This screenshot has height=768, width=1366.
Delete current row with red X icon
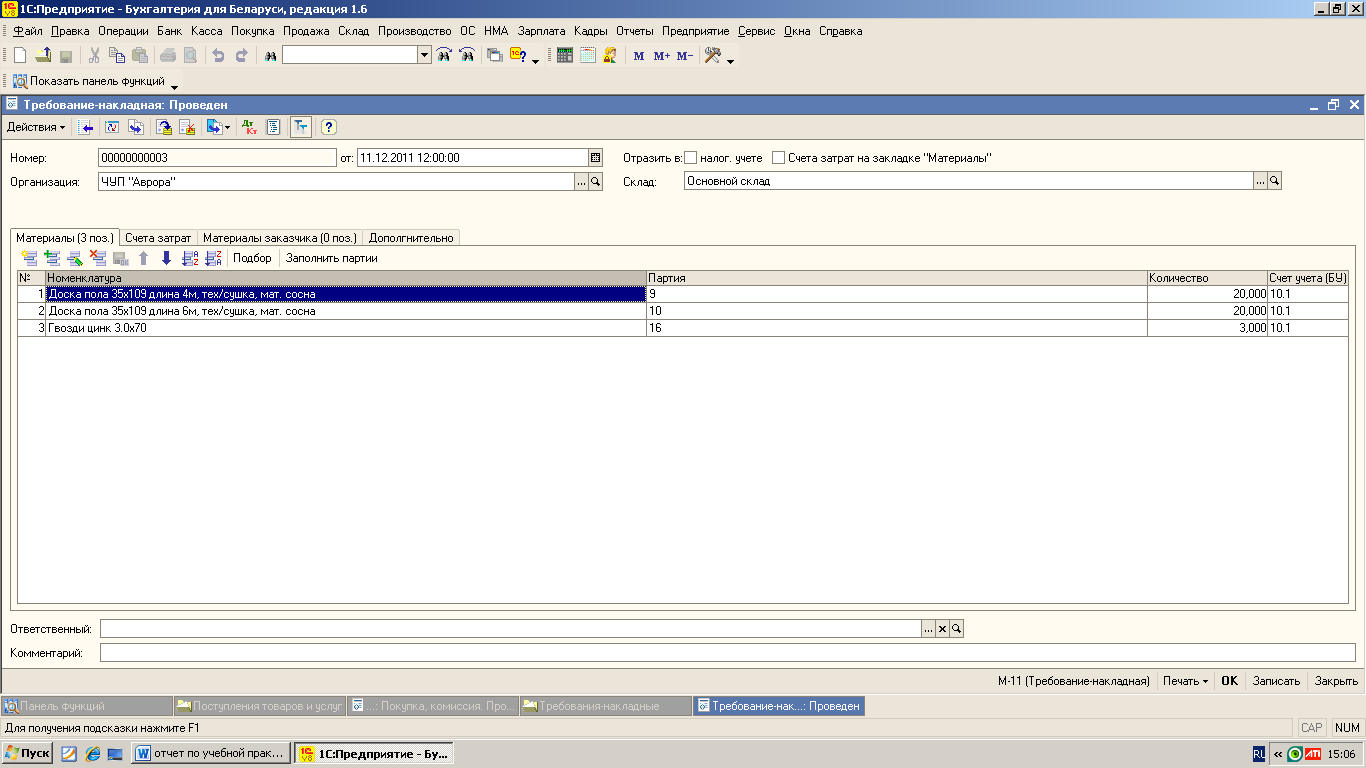(98, 258)
